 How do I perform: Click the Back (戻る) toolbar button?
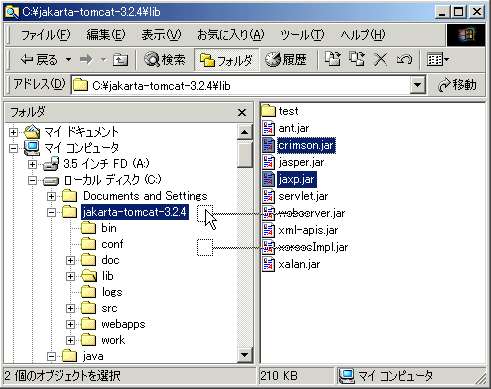[x=38, y=60]
